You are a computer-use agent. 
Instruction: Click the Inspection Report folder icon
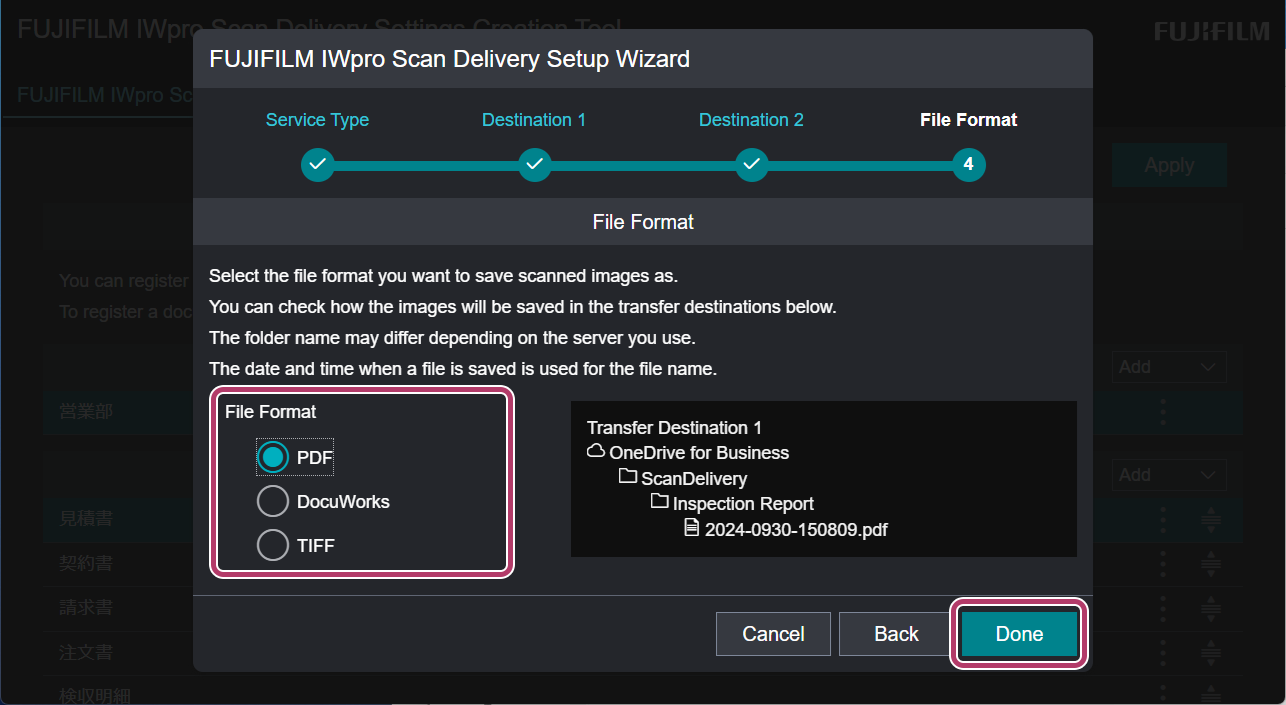660,502
